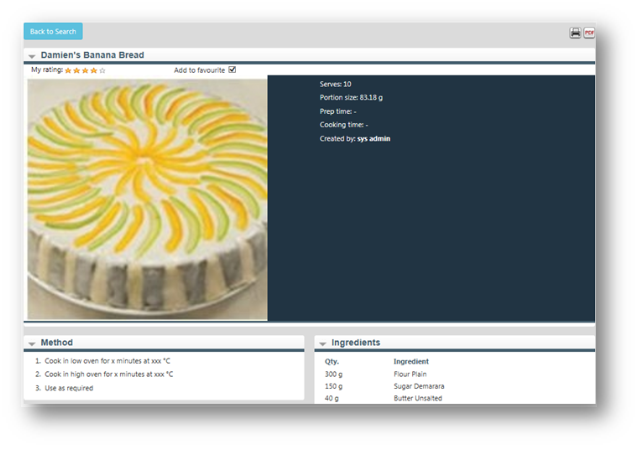This screenshot has height=449, width=639.
Task: Click the Back to Search button
Action: pyautogui.click(x=53, y=31)
